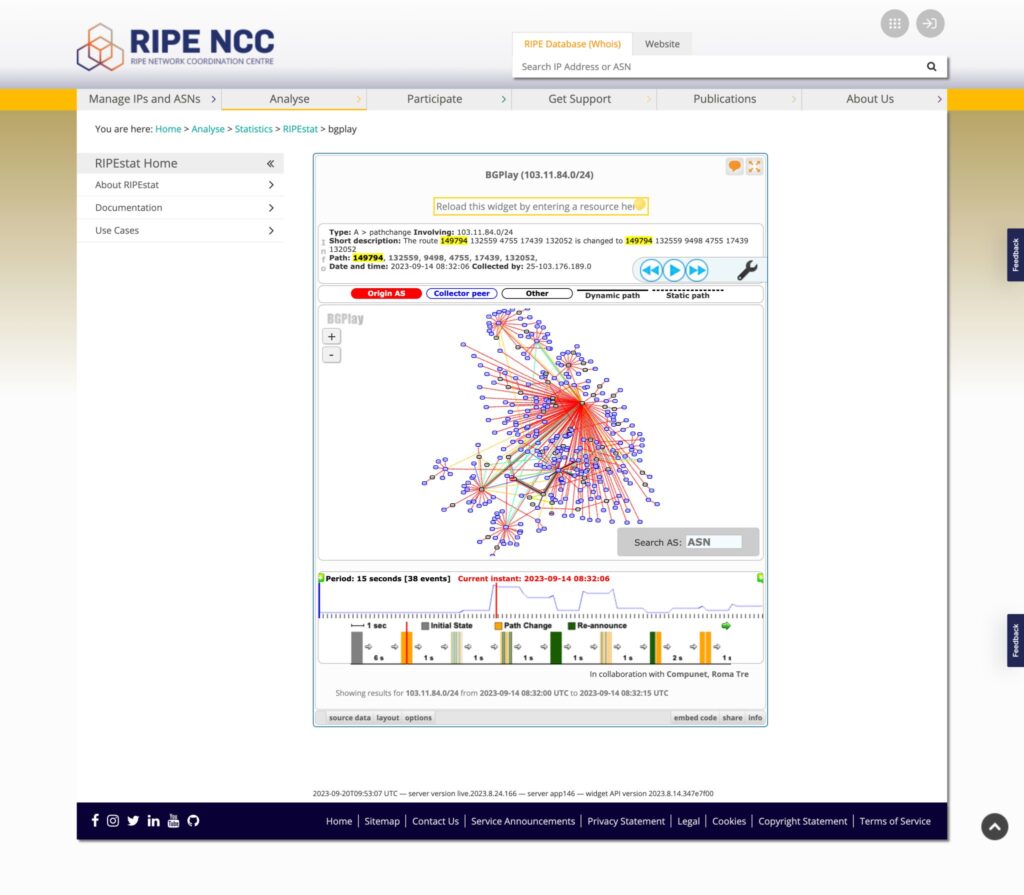Click the RIPE NCC logo

176,46
